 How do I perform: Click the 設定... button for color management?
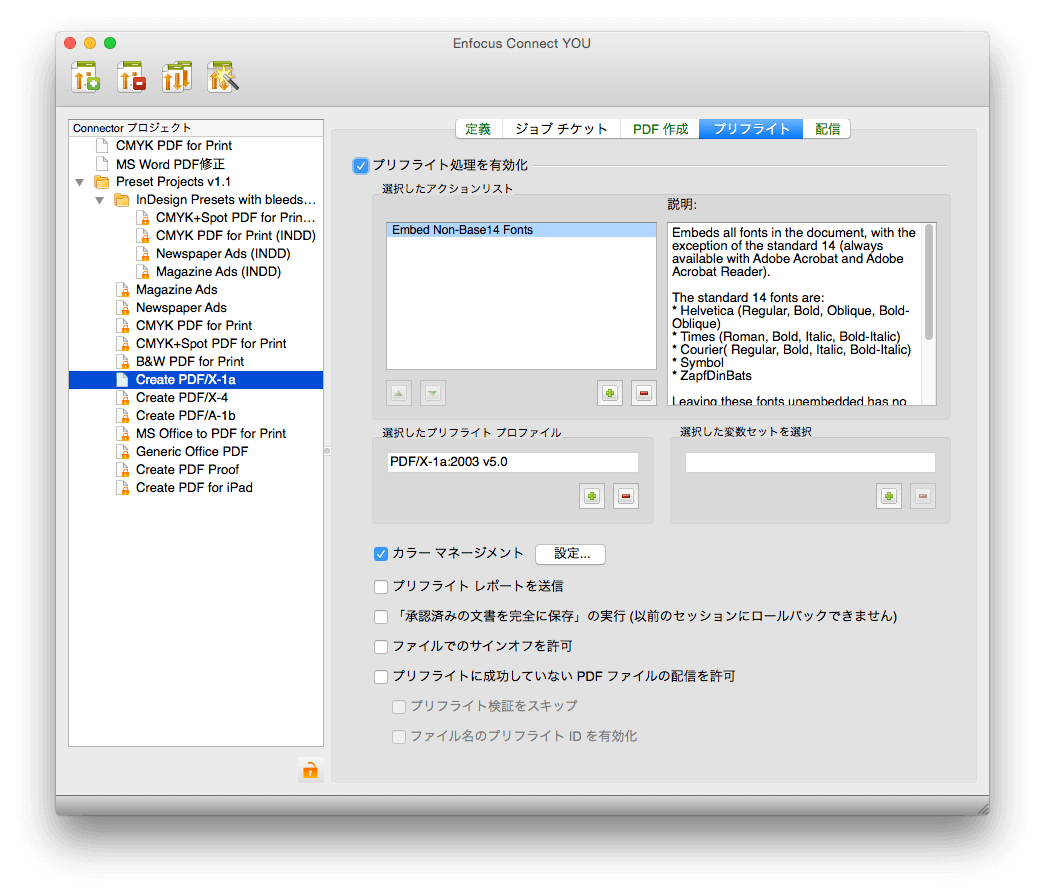[x=571, y=554]
